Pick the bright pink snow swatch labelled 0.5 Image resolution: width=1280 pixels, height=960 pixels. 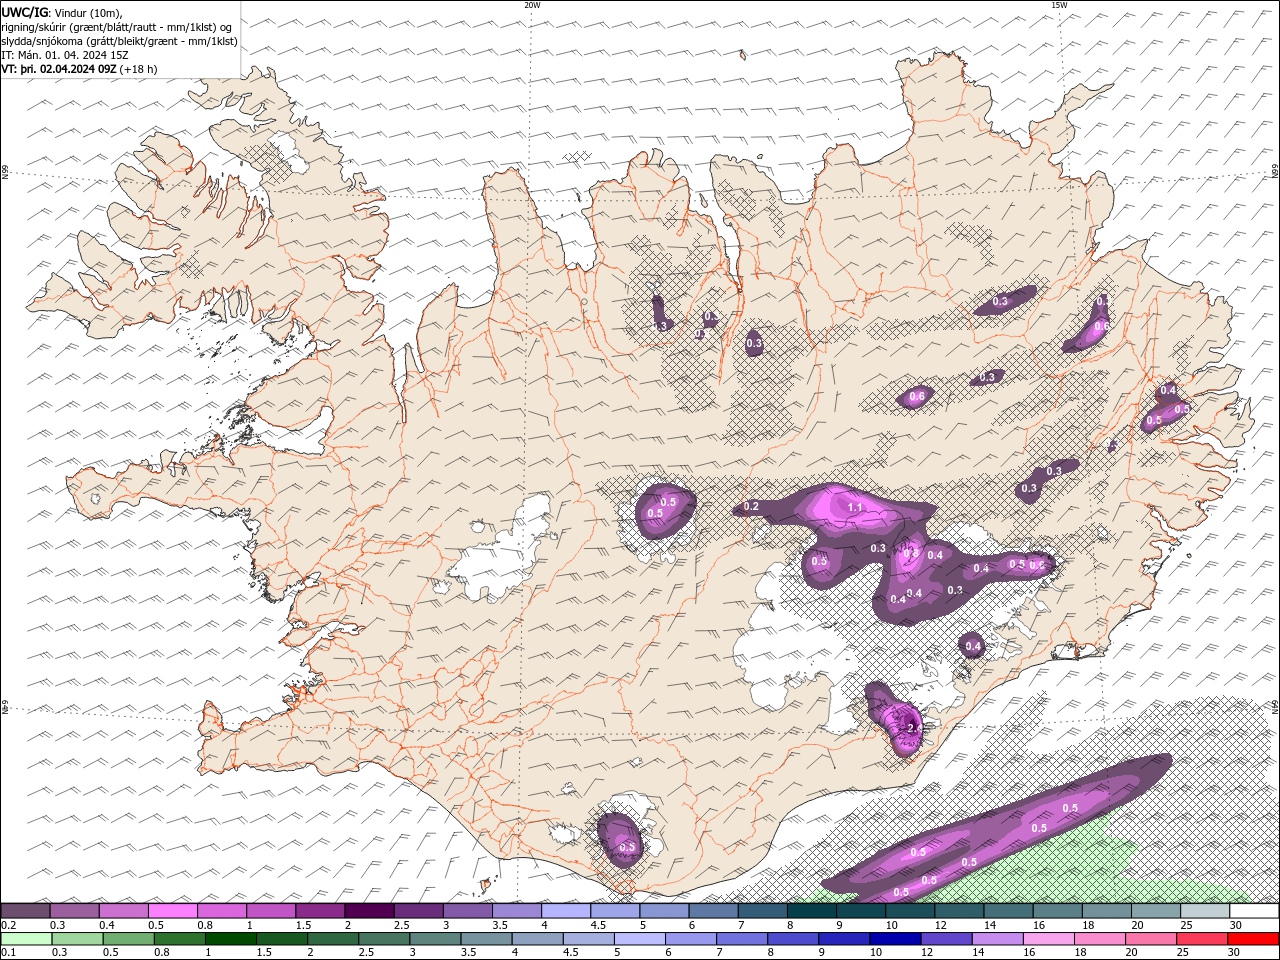[x=172, y=911]
